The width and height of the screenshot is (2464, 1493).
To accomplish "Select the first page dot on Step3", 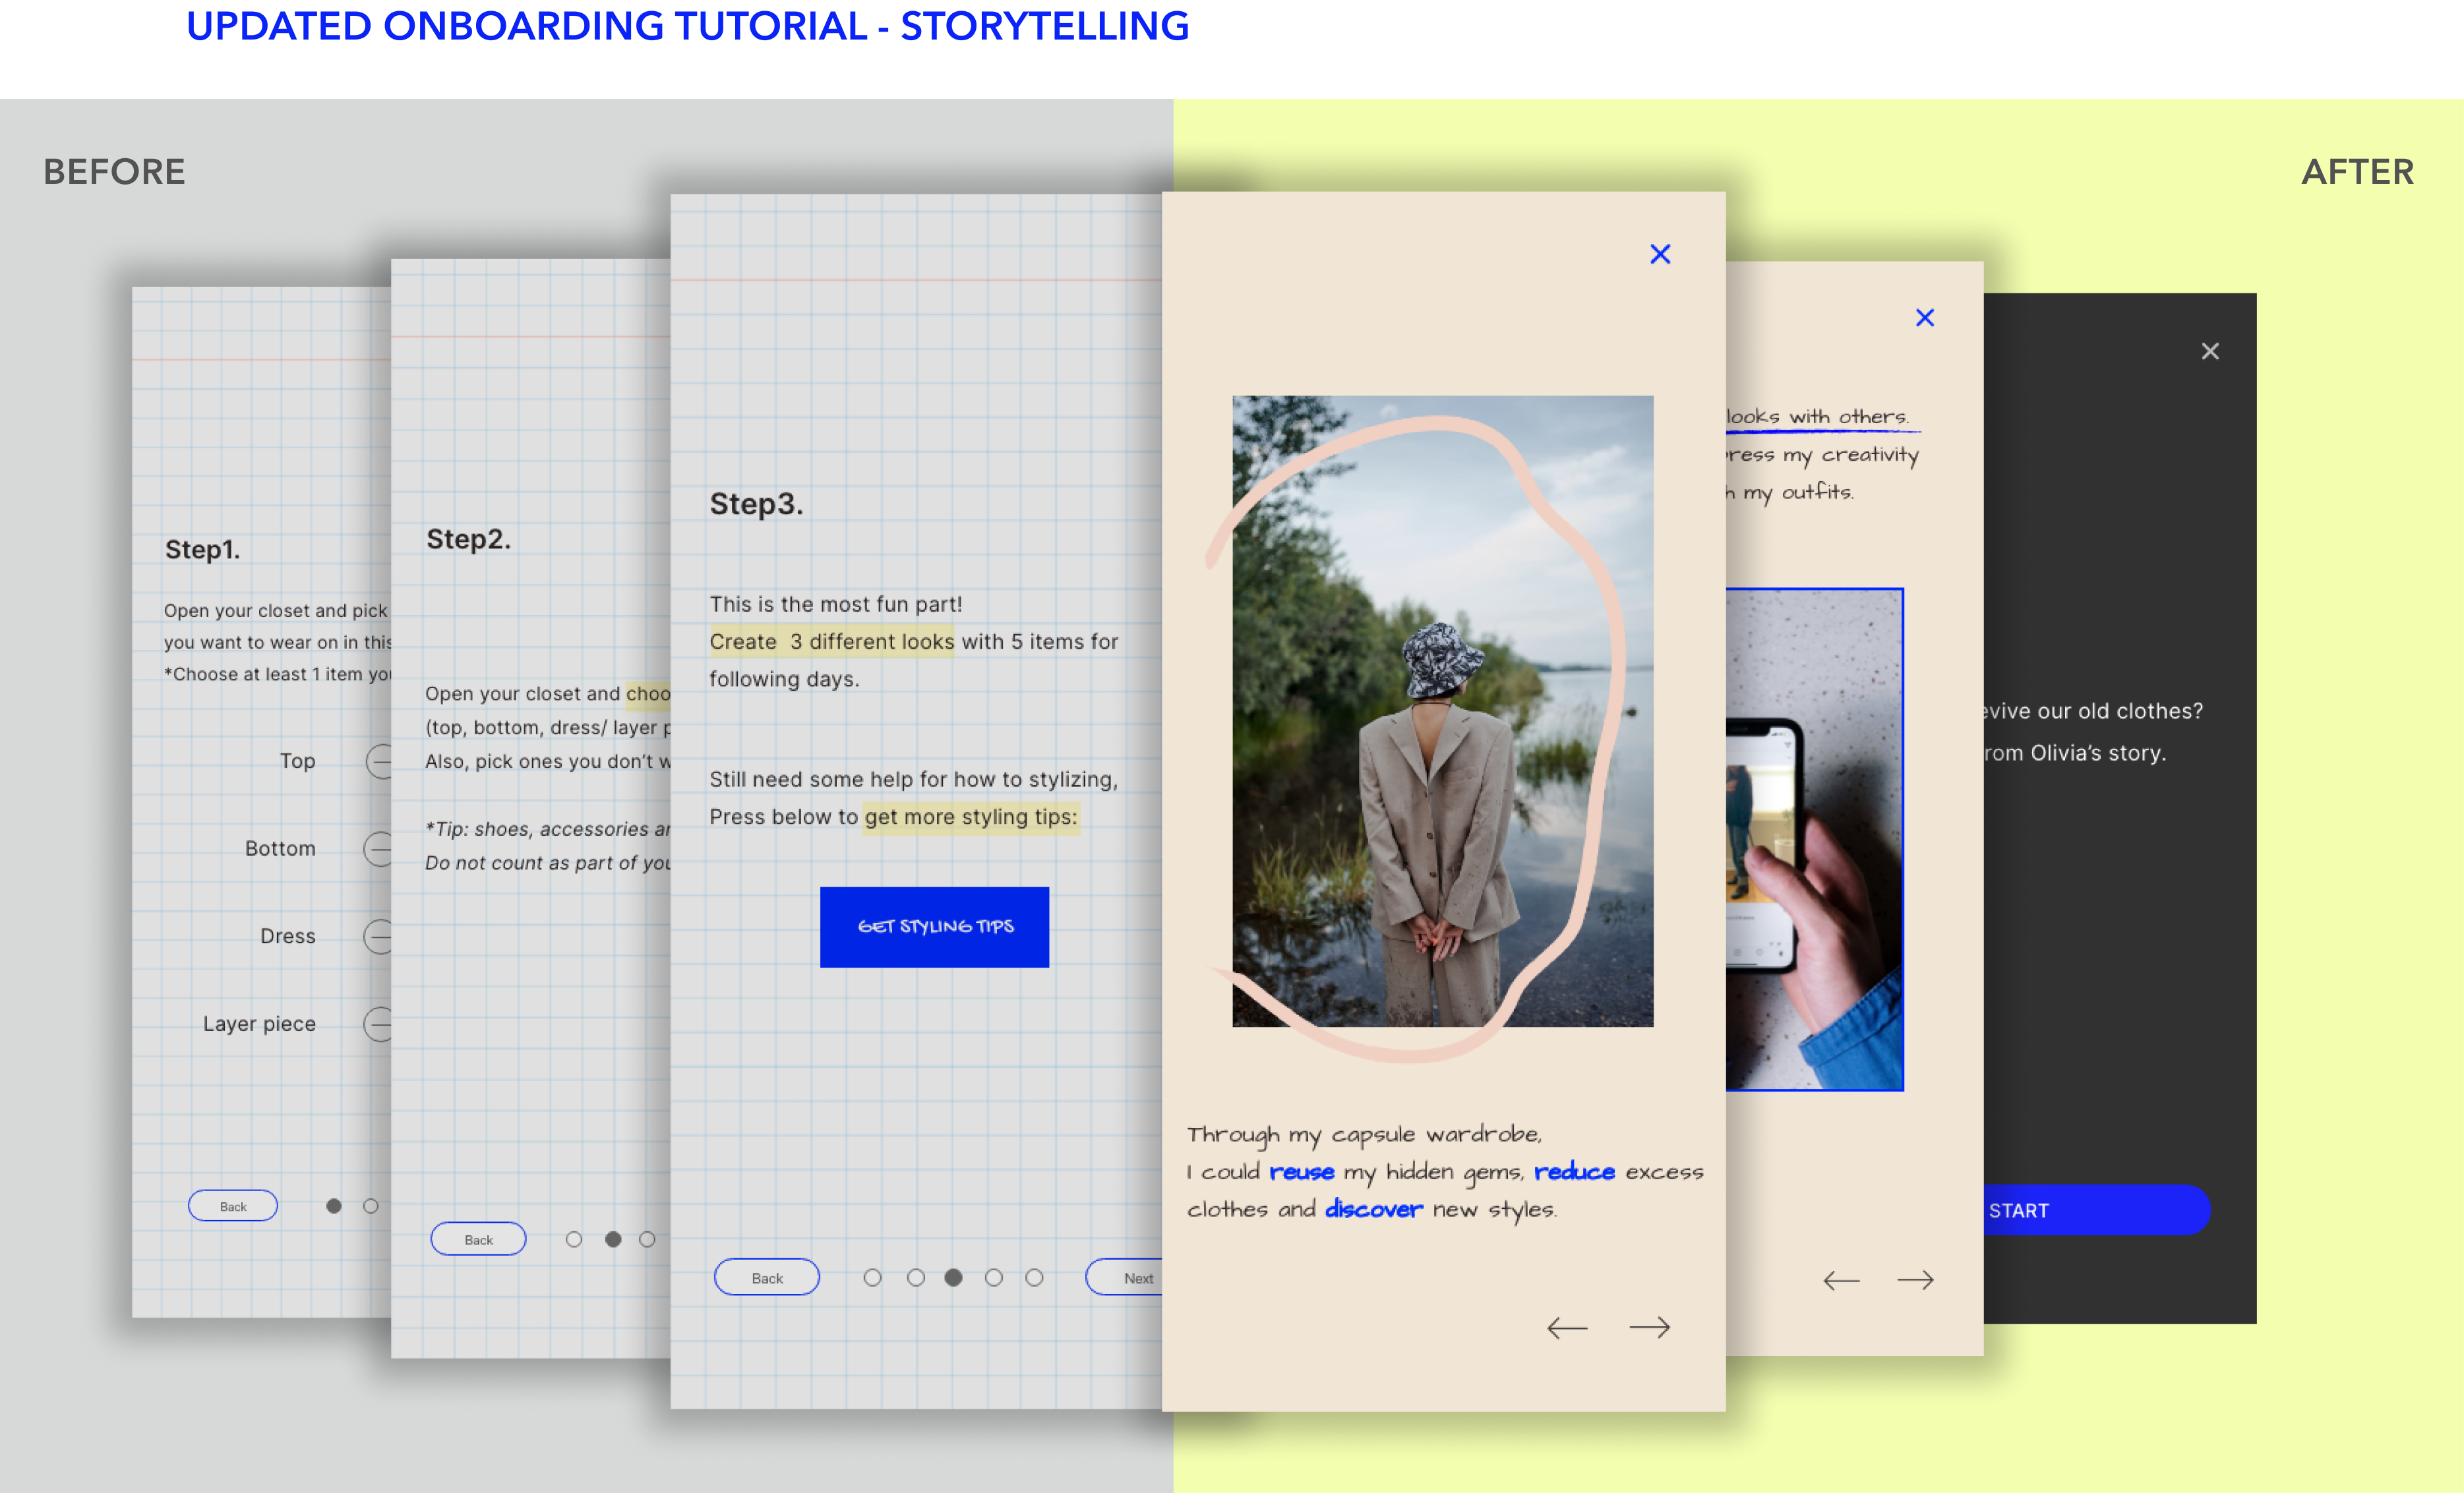I will tap(872, 1278).
